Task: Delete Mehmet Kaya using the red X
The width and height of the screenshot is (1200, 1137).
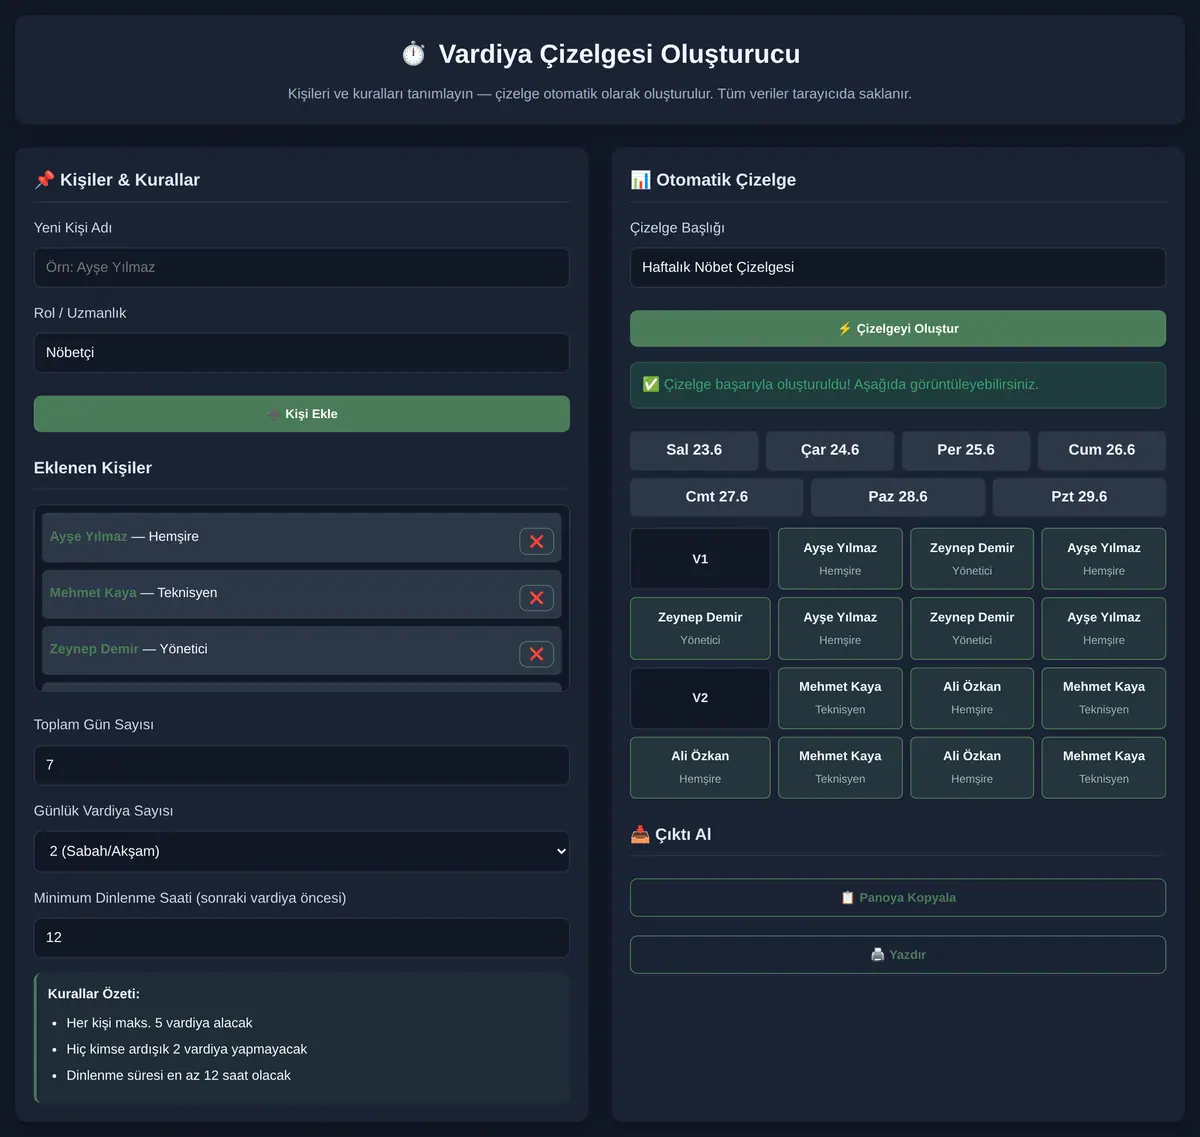Action: click(536, 597)
